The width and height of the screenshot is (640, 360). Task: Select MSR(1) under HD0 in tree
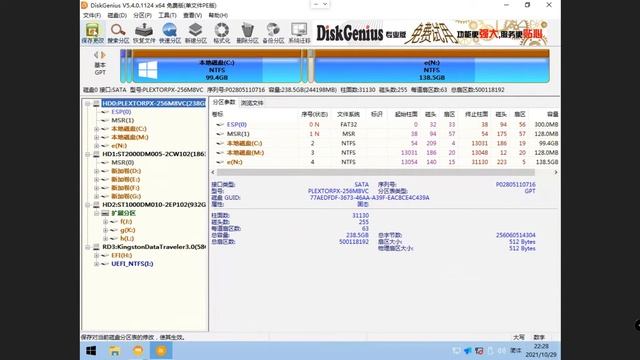(122, 120)
